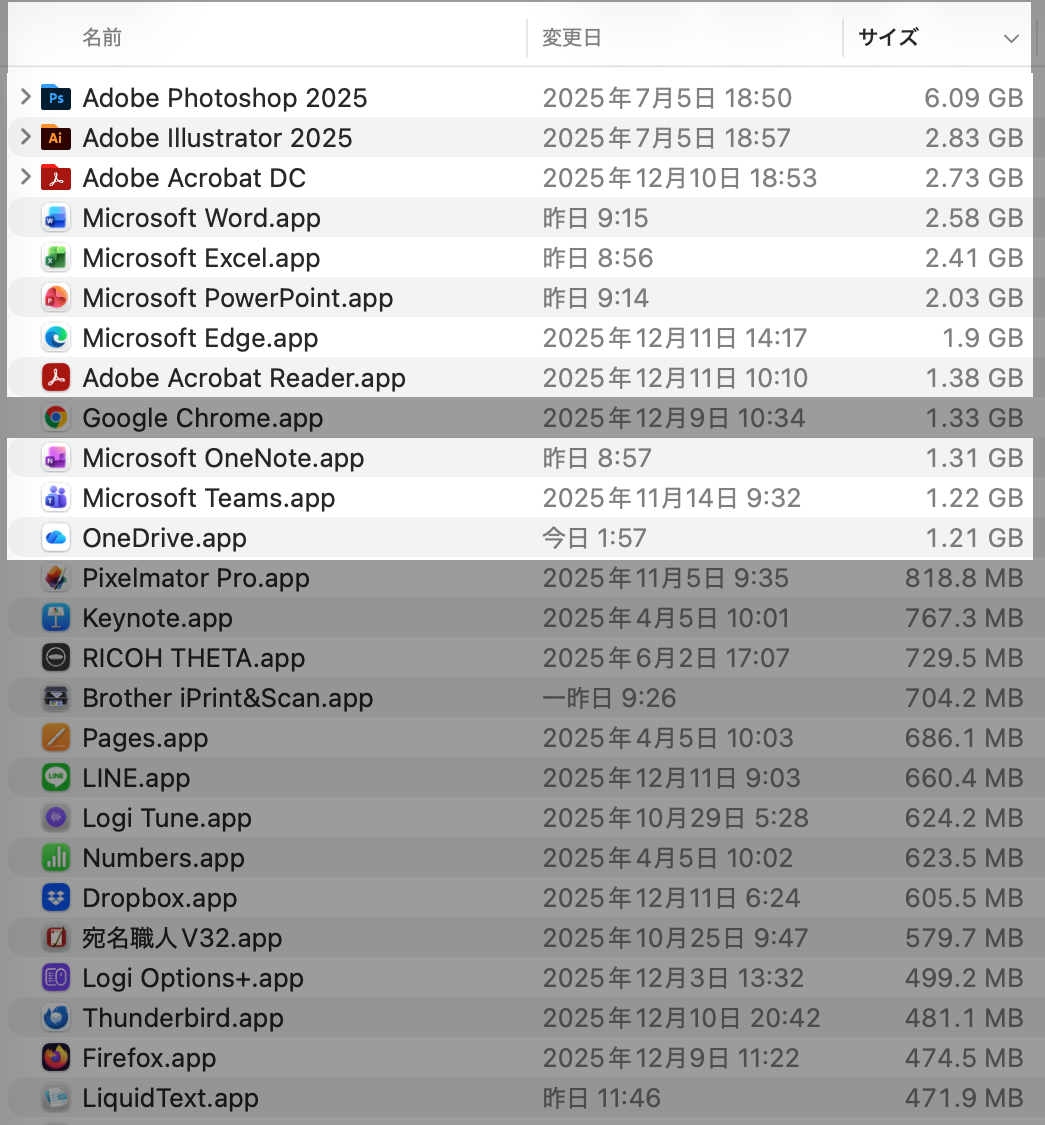Click the Adobe Acrobat Reader app icon
The width and height of the screenshot is (1045, 1125).
coord(56,378)
